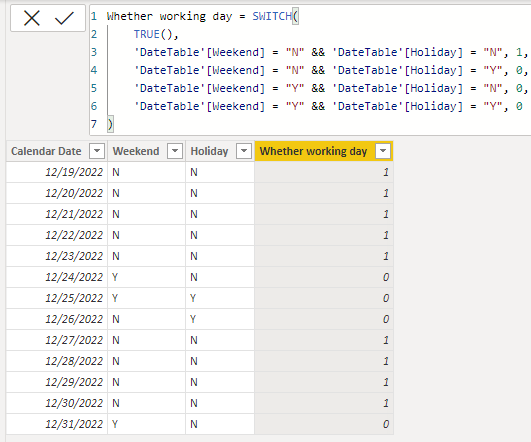This screenshot has width=531, height=442.
Task: Select the 12/27/2022 date cell
Action: click(57, 340)
